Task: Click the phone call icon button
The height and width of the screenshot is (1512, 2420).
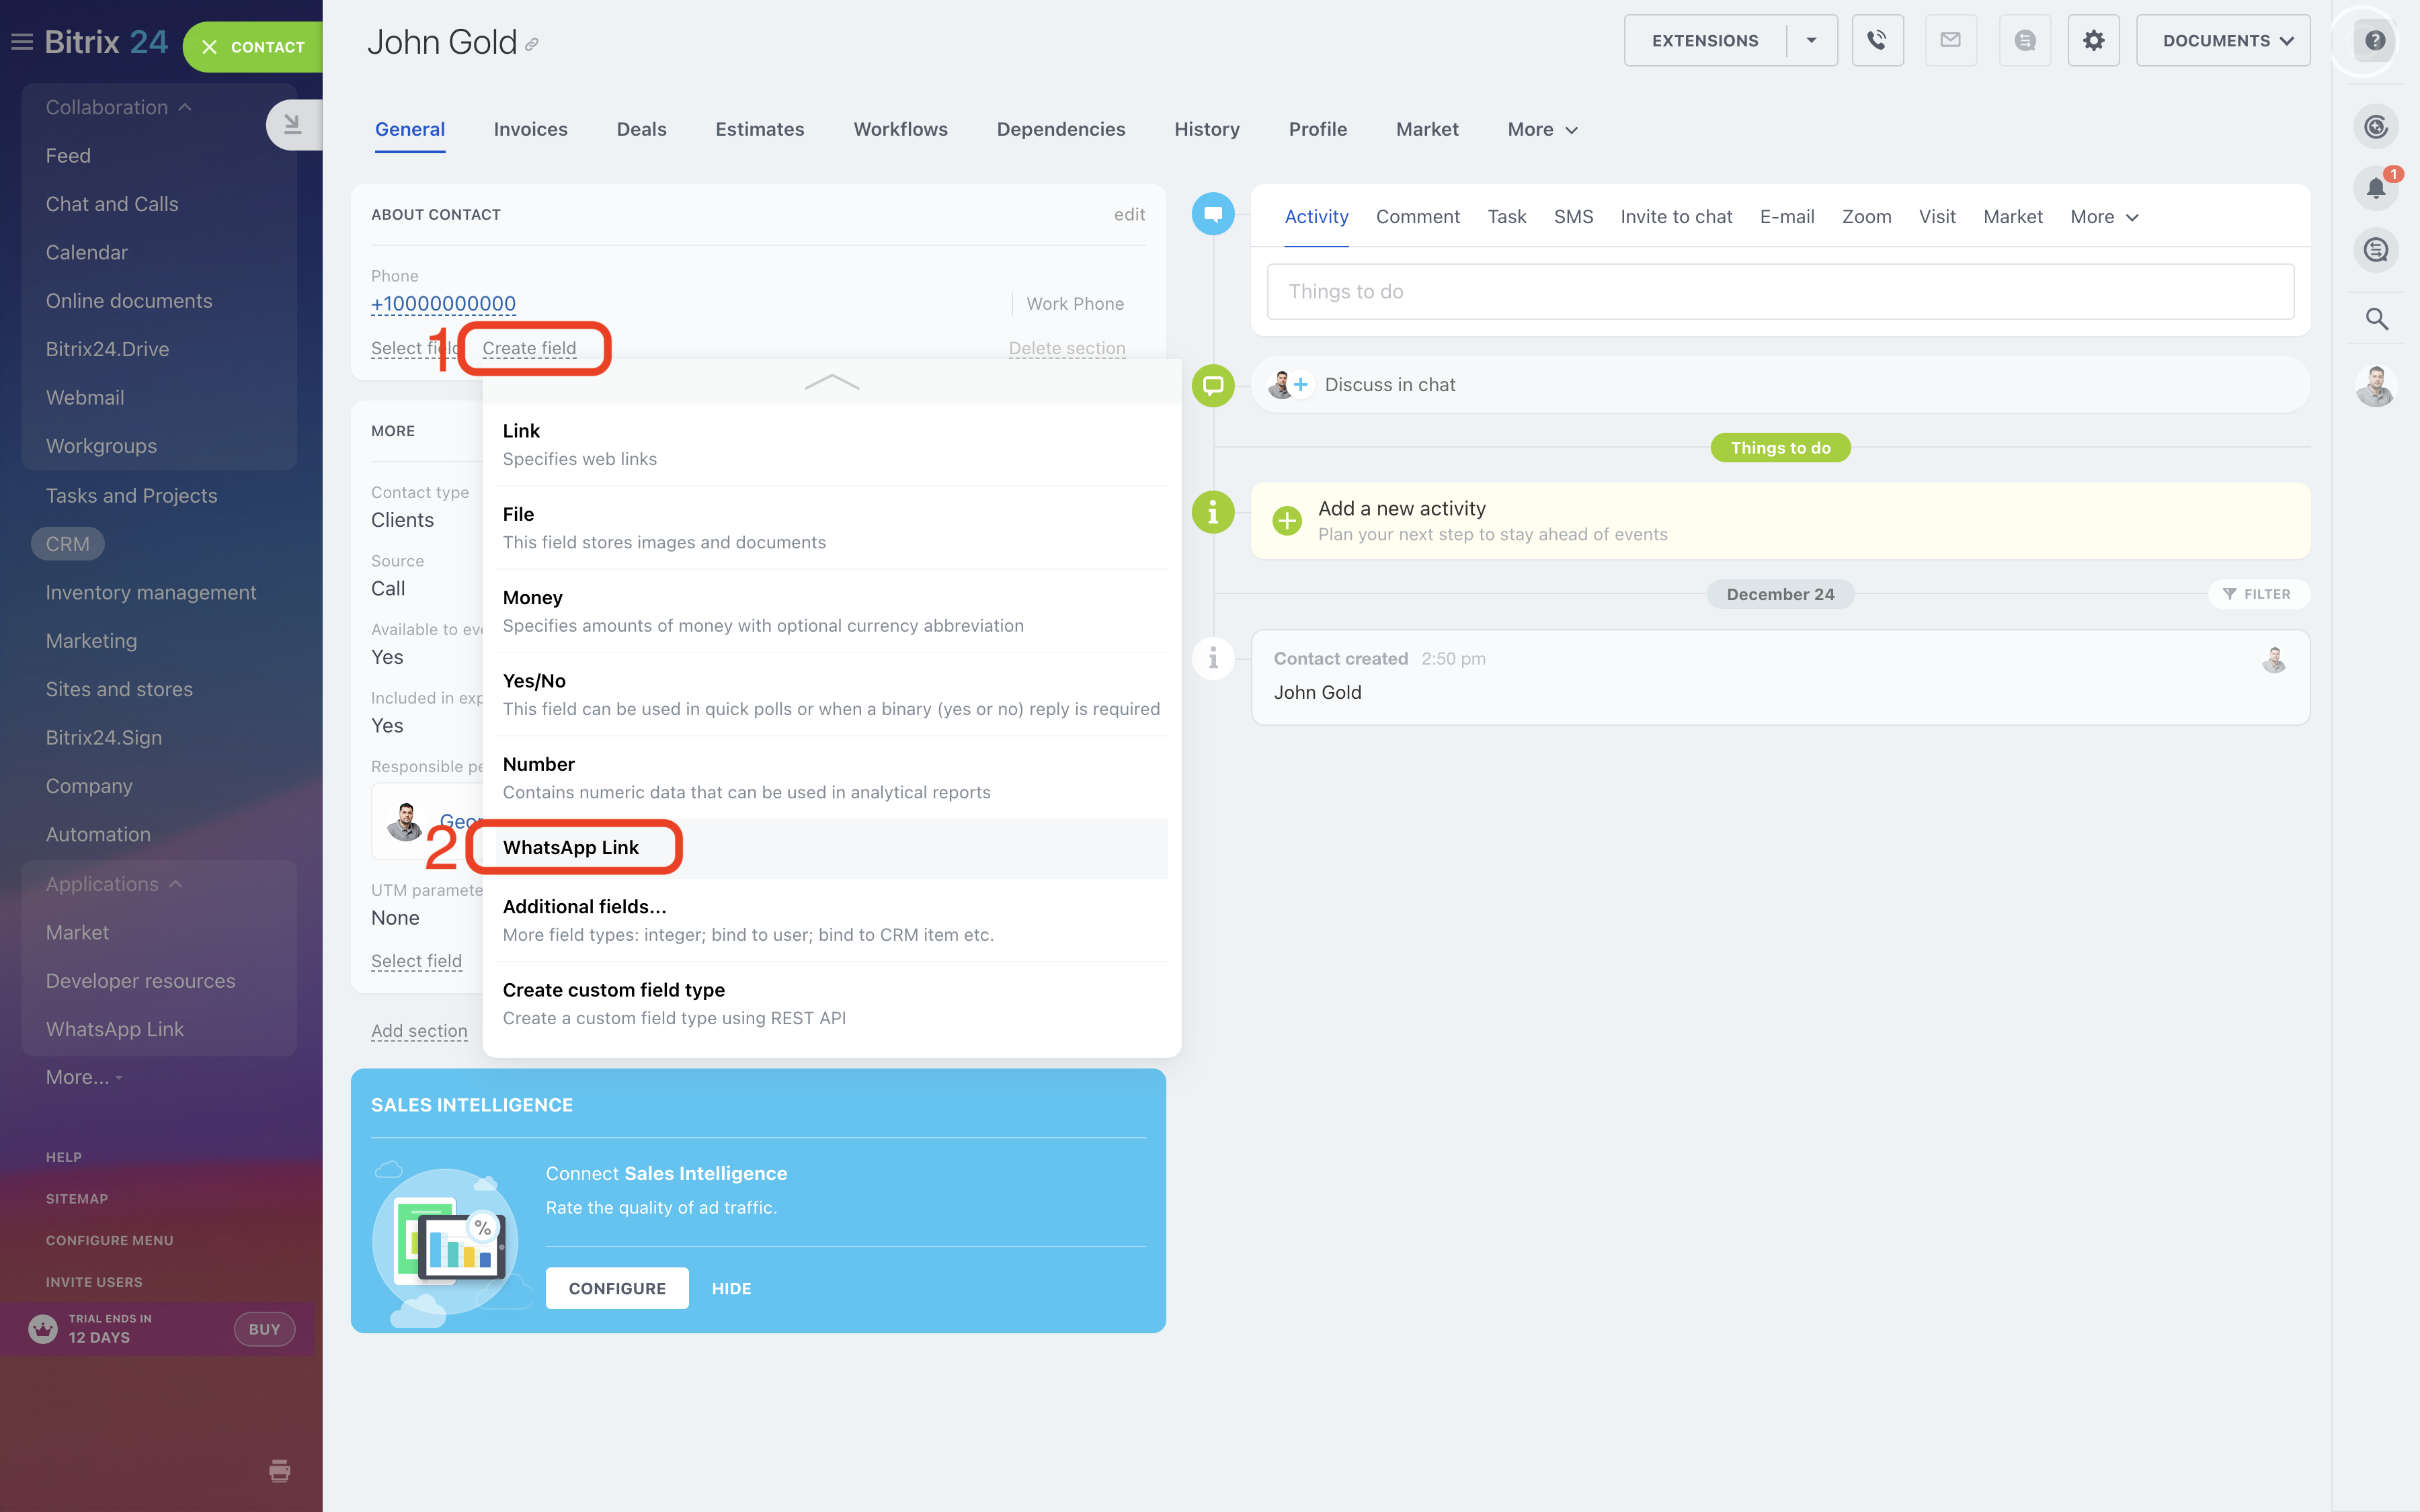Action: (x=1876, y=41)
